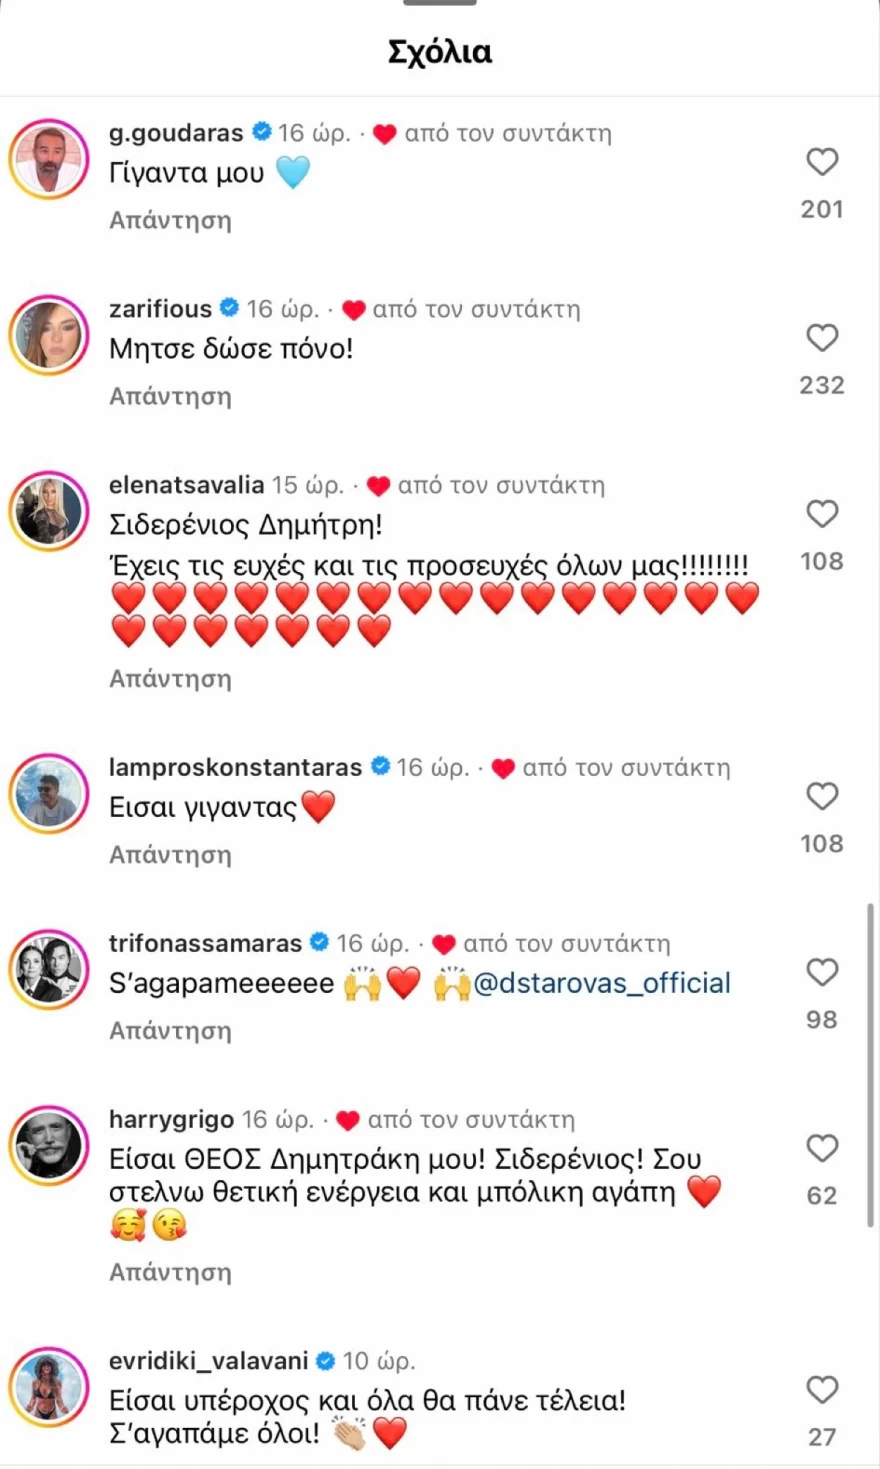The width and height of the screenshot is (880, 1469).
Task: Like elenatsavalia's comment with the heart
Action: tap(822, 514)
